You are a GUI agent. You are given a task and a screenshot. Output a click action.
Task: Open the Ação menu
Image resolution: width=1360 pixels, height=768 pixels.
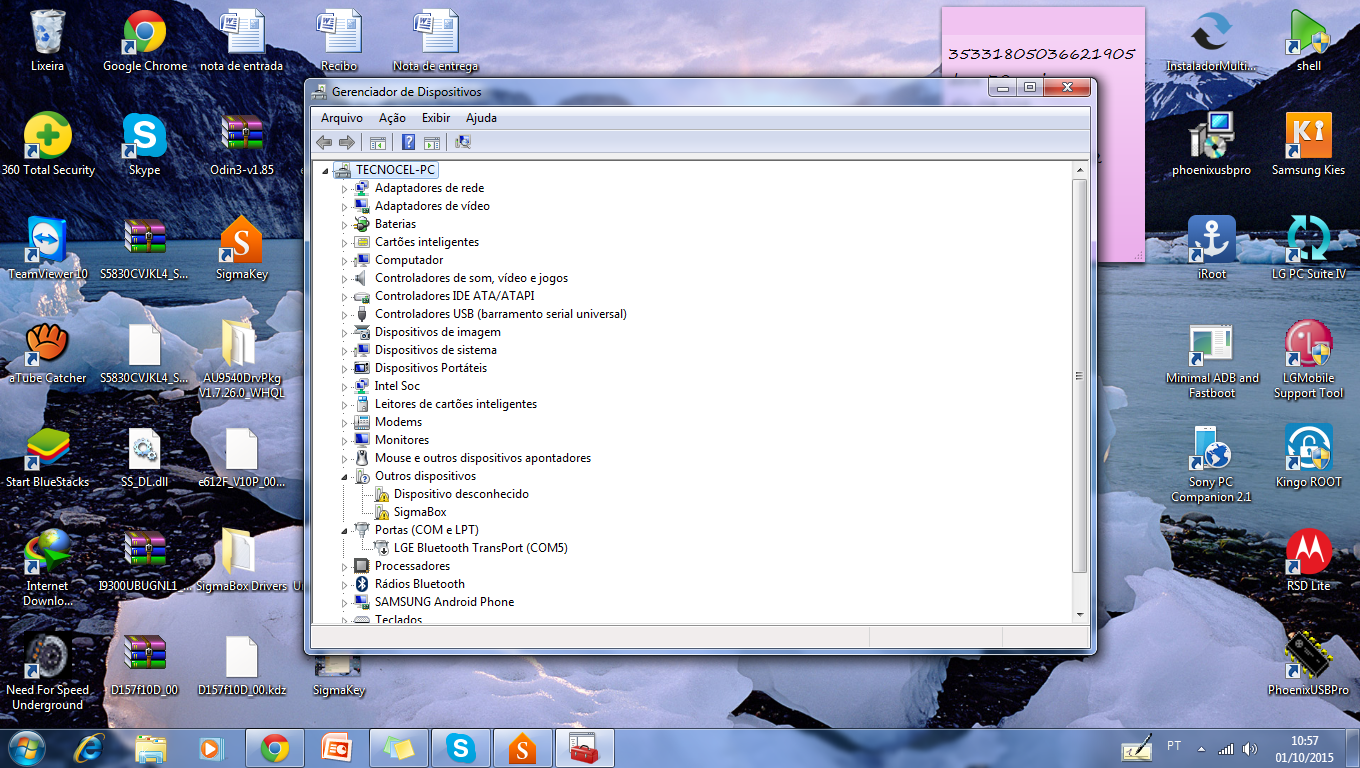tap(392, 118)
